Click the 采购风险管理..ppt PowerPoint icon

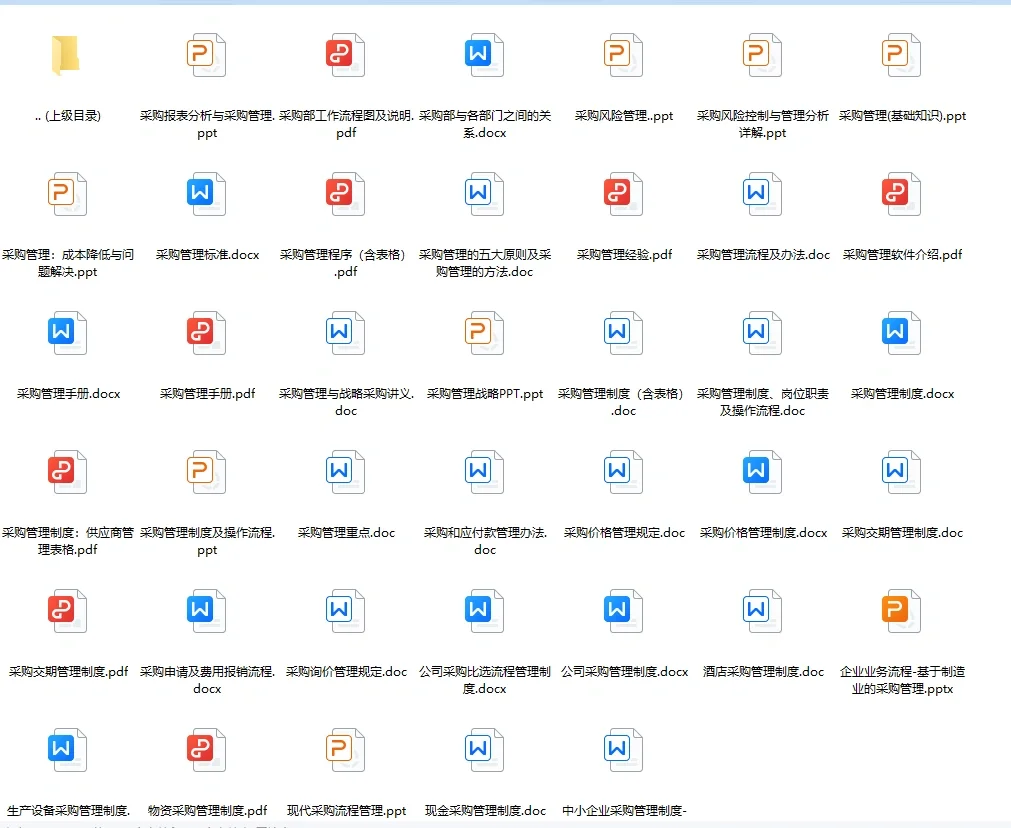pos(623,55)
